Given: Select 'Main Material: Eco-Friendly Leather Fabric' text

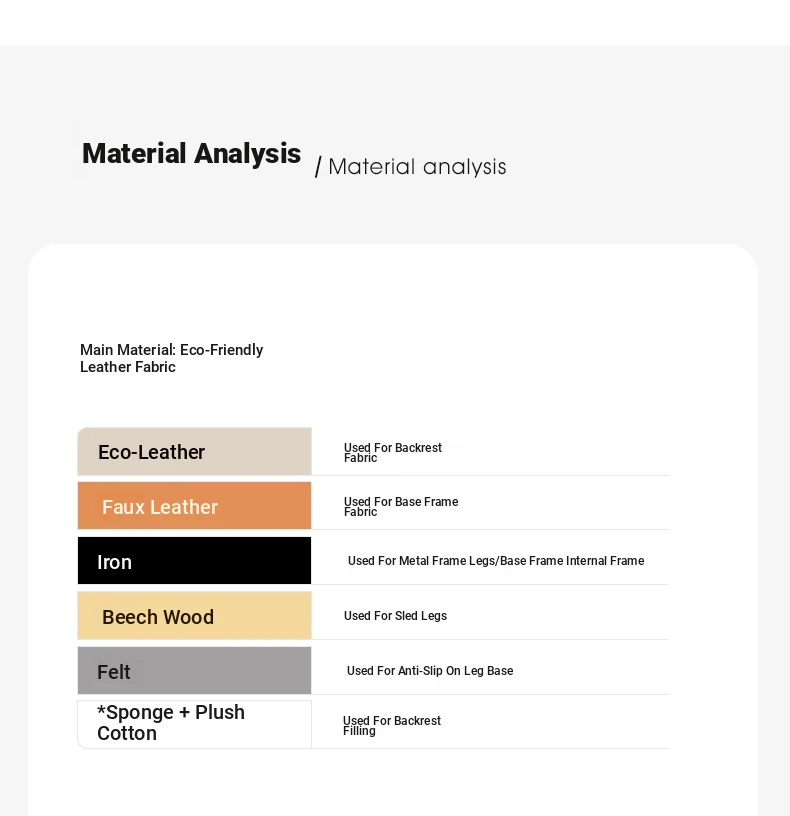Looking at the screenshot, I should pos(171,358).
